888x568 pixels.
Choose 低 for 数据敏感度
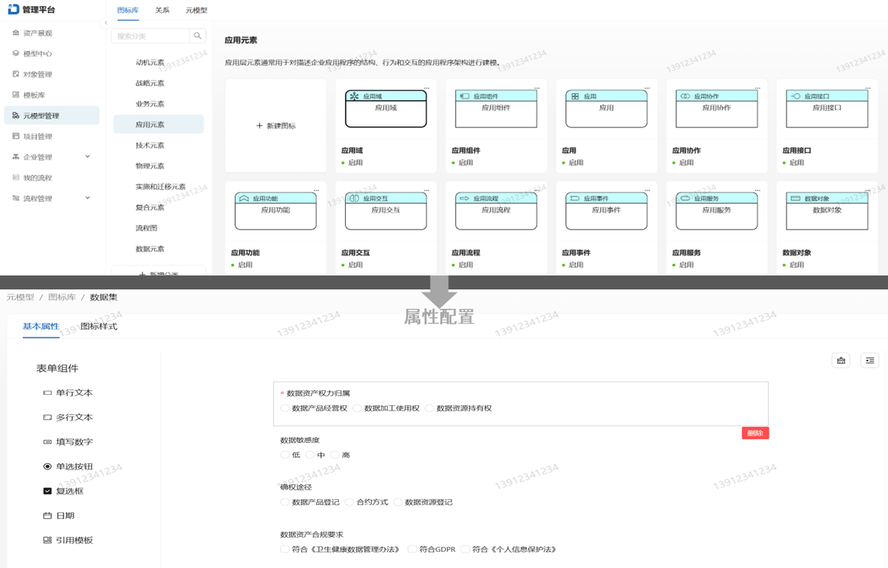[284, 455]
